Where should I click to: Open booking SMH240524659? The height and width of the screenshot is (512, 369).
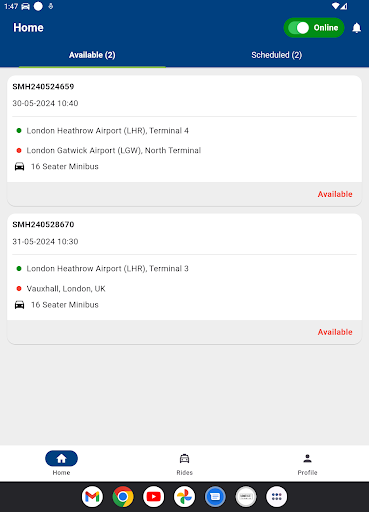tap(43, 87)
